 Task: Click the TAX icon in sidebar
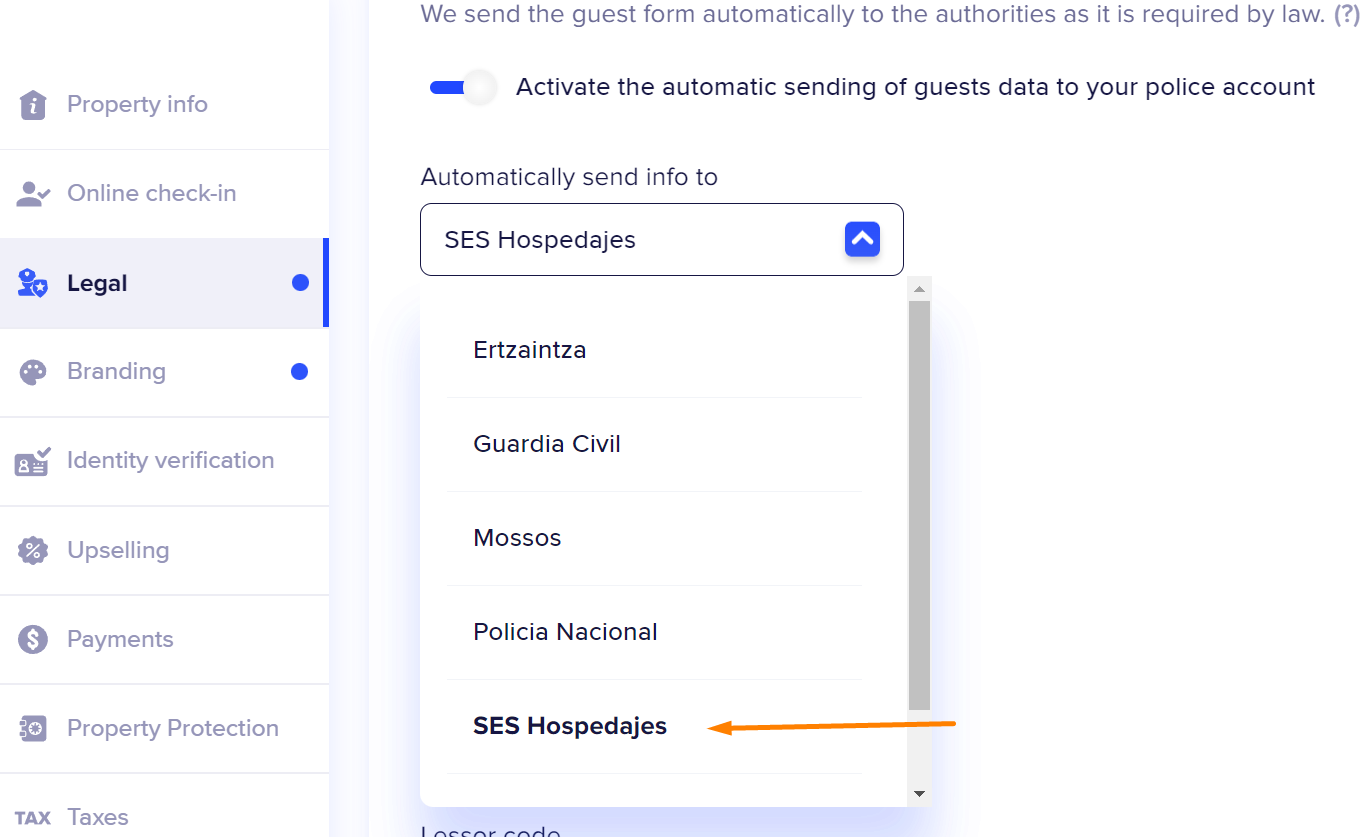pos(33,818)
